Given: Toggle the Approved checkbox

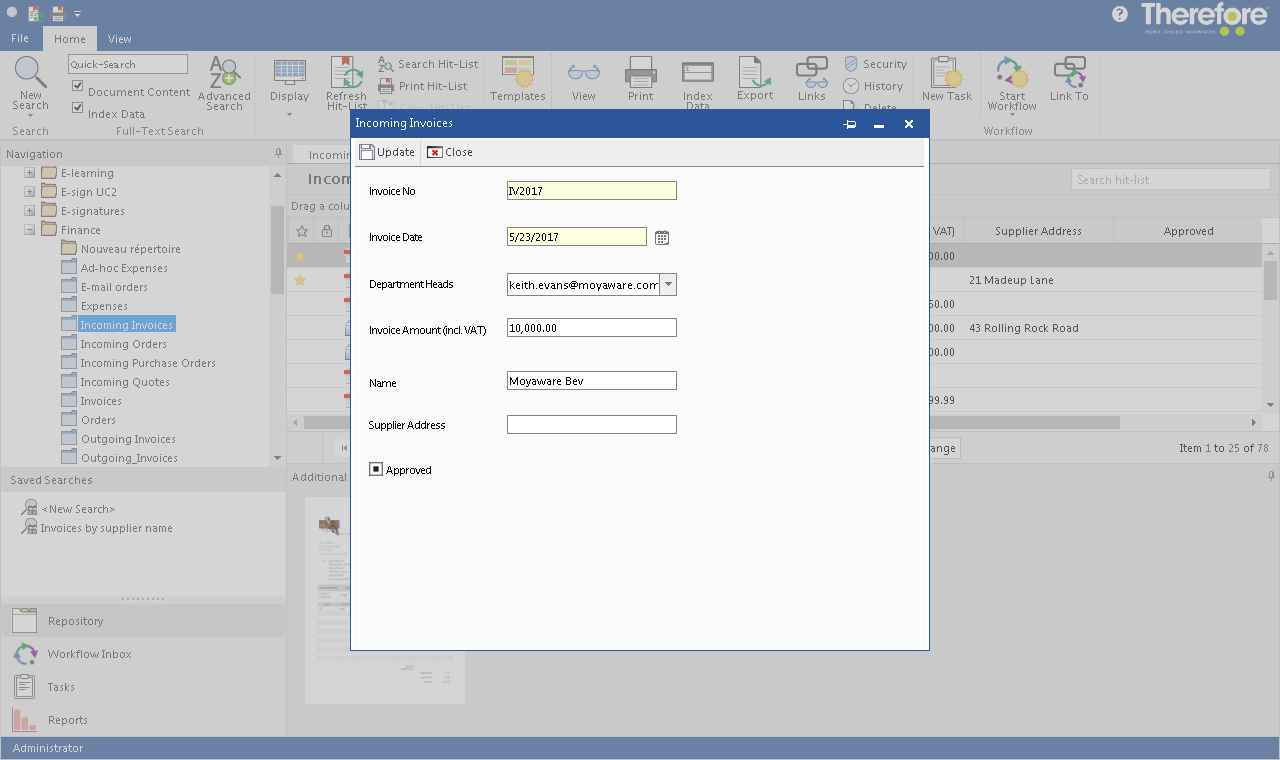Looking at the screenshot, I should [x=375, y=468].
